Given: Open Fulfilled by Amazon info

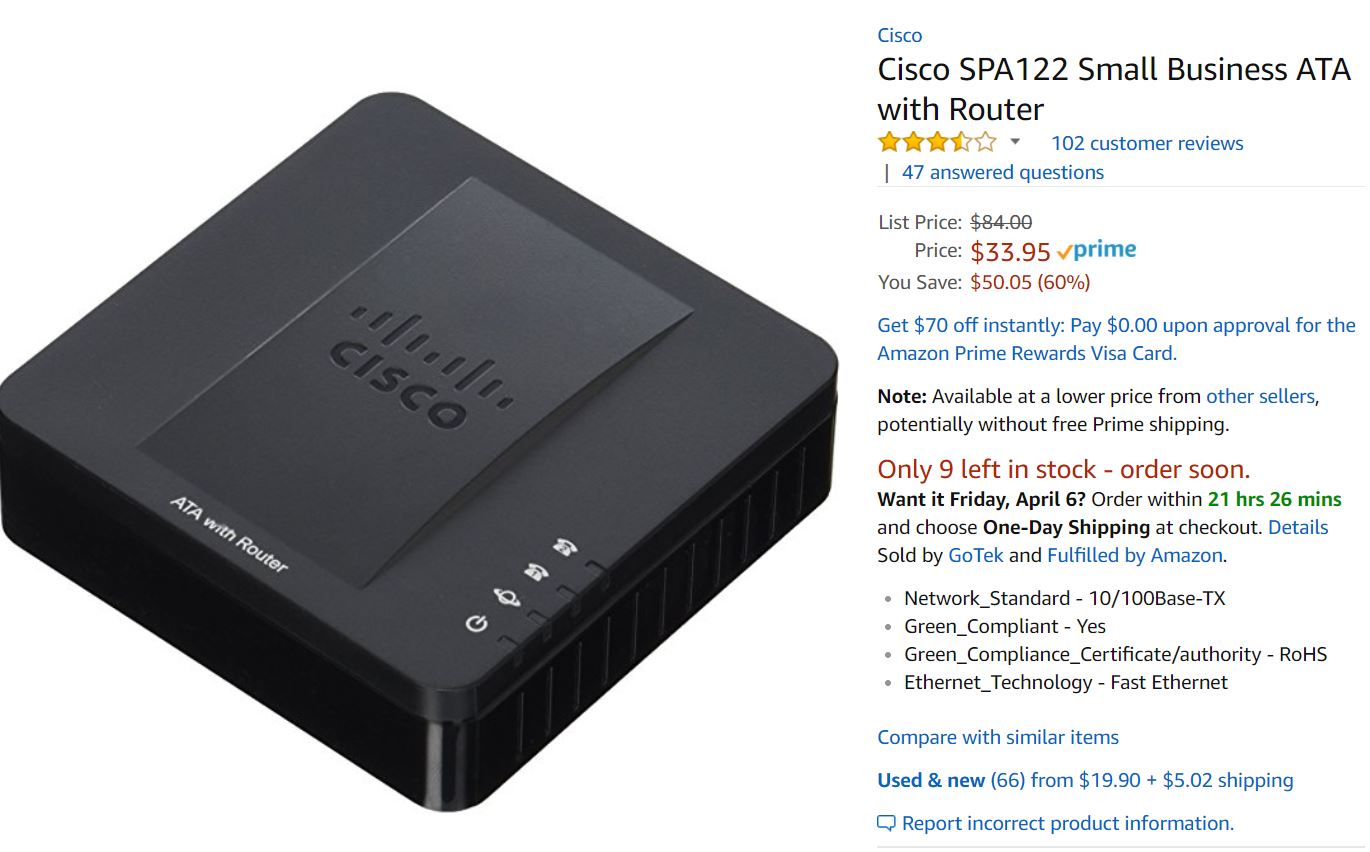Looking at the screenshot, I should (1135, 555).
